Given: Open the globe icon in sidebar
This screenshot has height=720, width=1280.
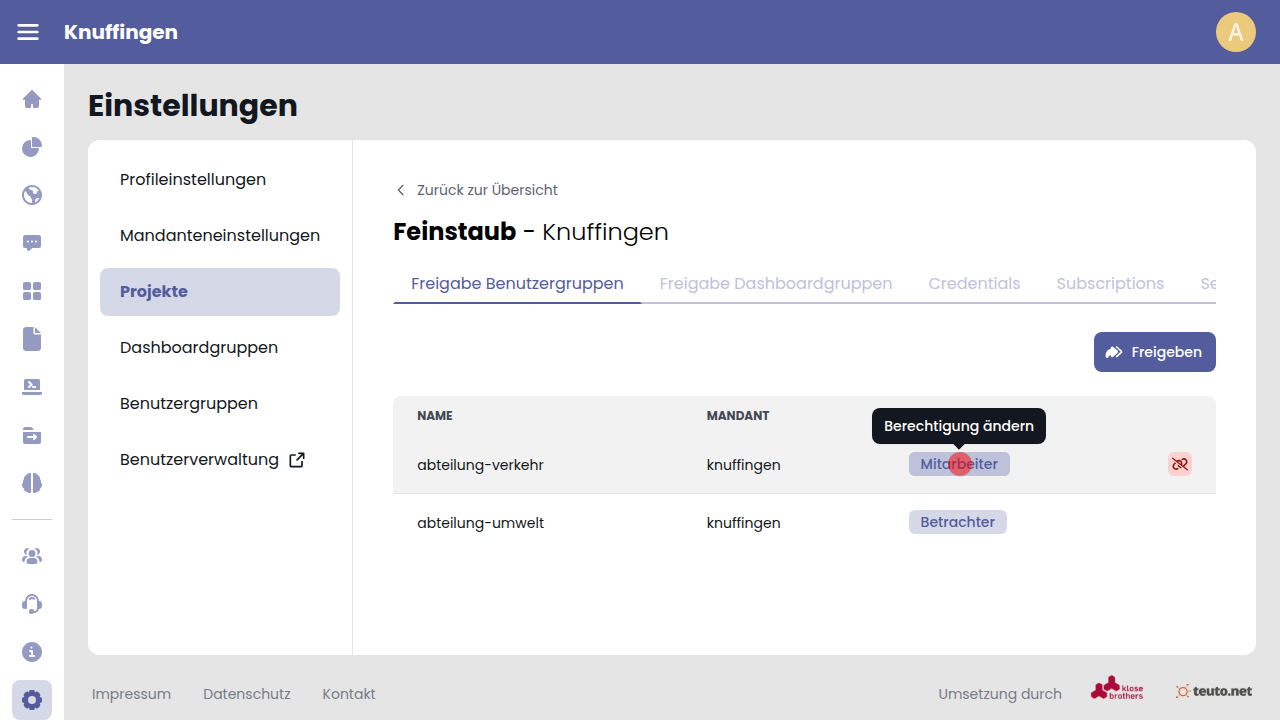Looking at the screenshot, I should [x=32, y=195].
